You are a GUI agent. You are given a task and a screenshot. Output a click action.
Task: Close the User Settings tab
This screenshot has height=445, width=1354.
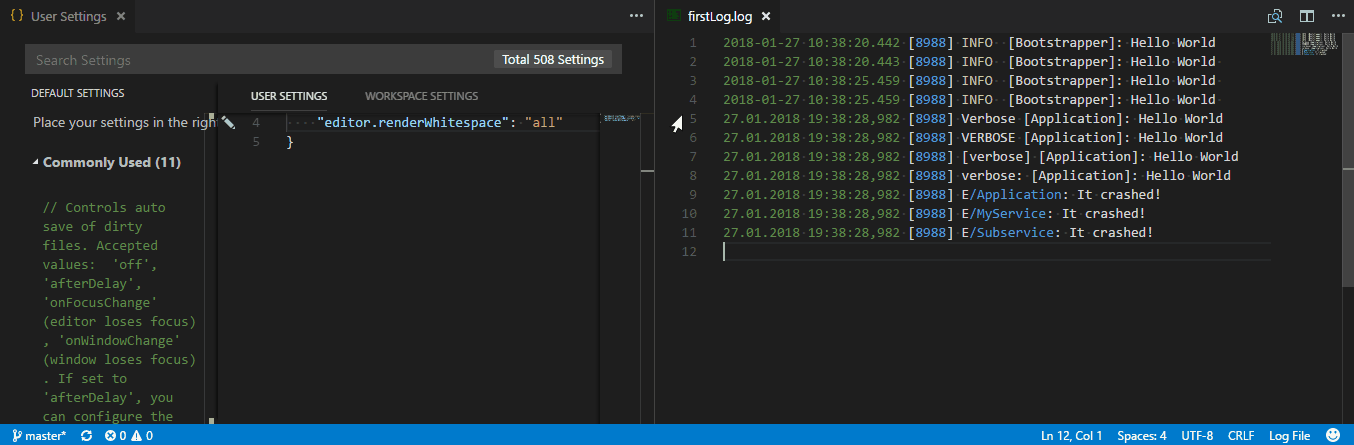121,17
